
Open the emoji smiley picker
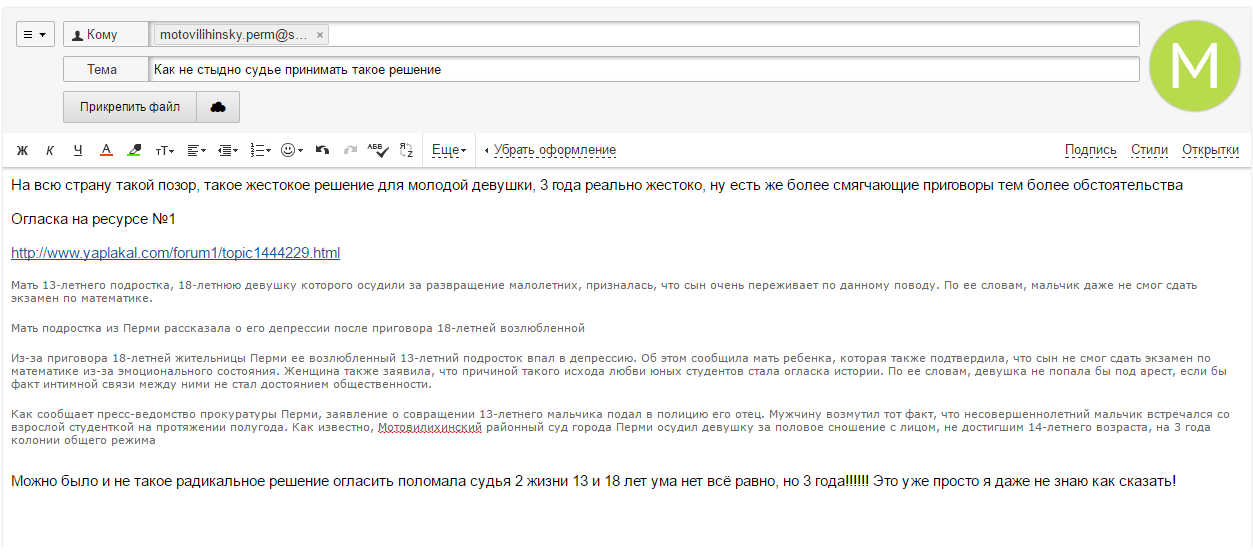tap(291, 150)
